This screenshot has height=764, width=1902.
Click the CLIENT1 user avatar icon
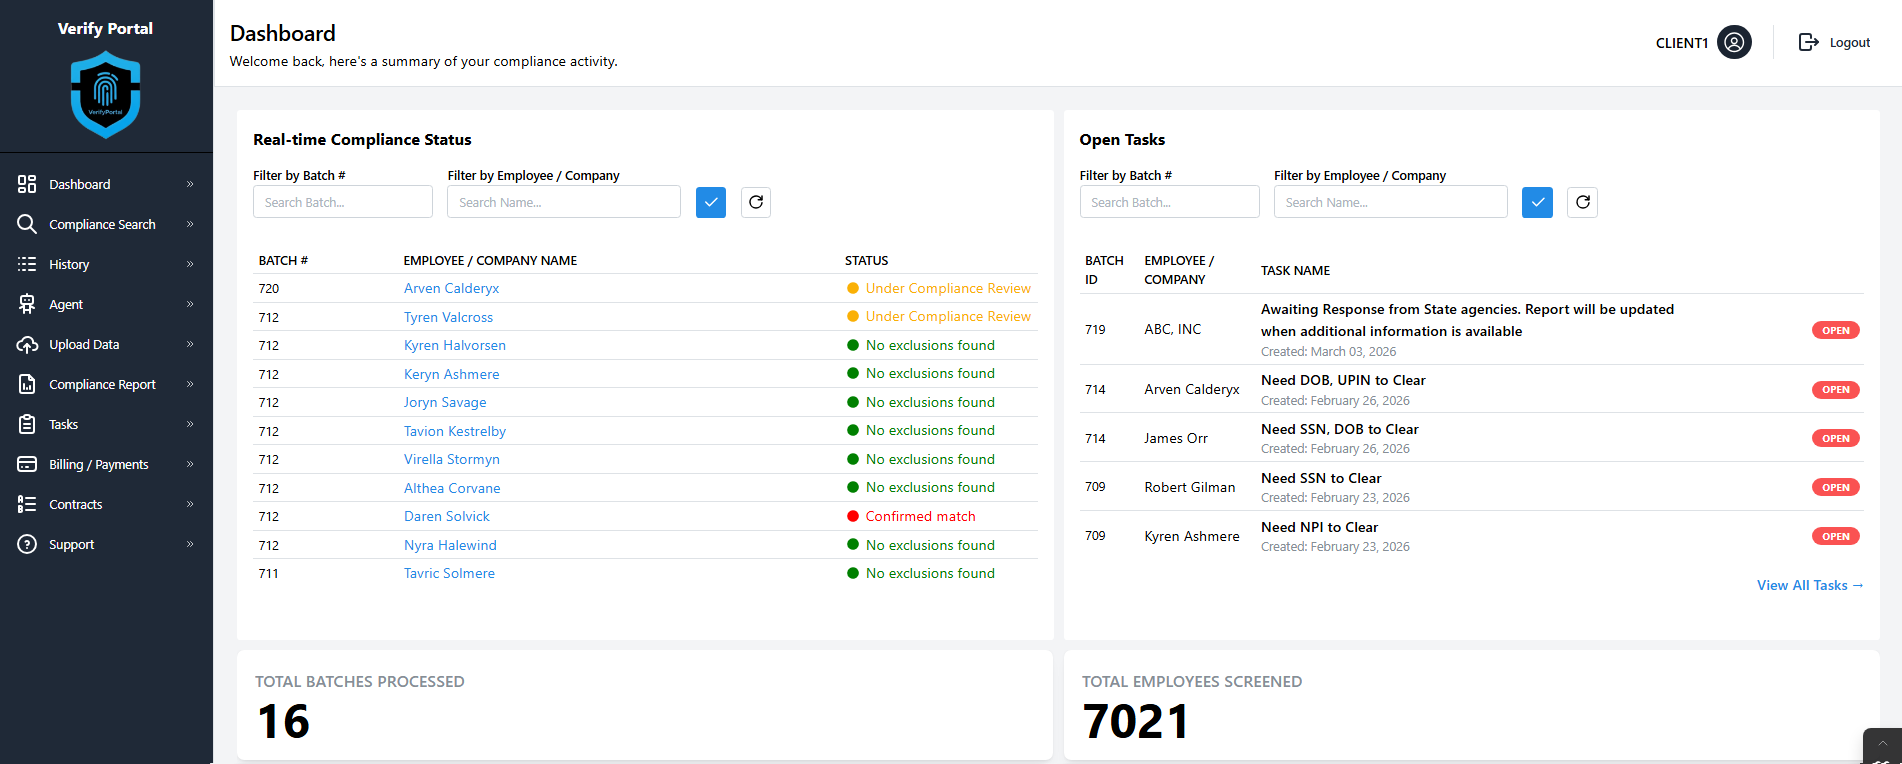pos(1734,42)
